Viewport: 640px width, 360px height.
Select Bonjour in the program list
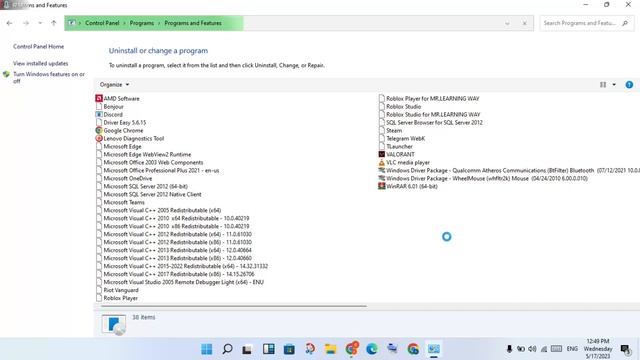tap(113, 107)
